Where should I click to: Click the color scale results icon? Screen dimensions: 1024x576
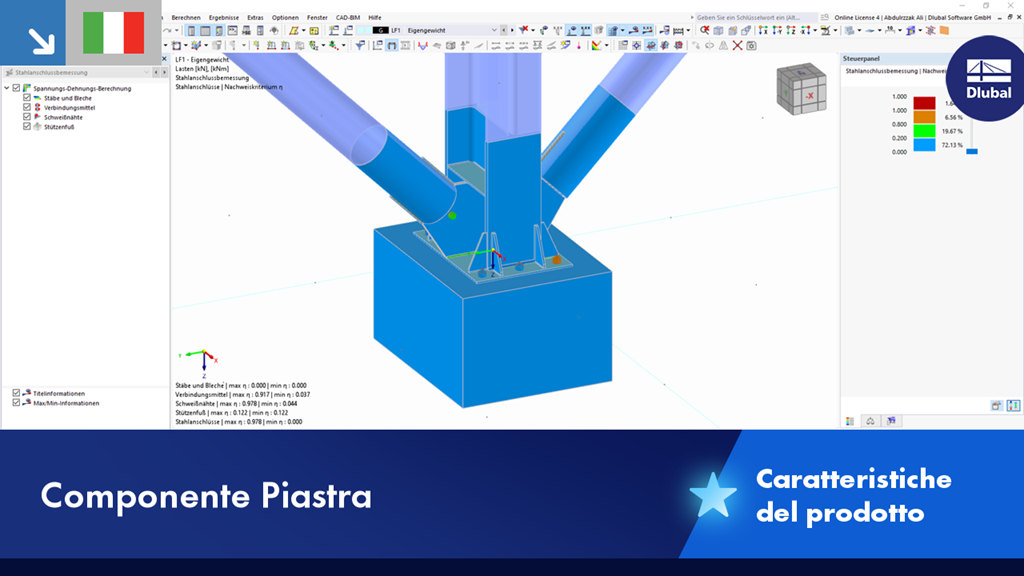(596, 45)
